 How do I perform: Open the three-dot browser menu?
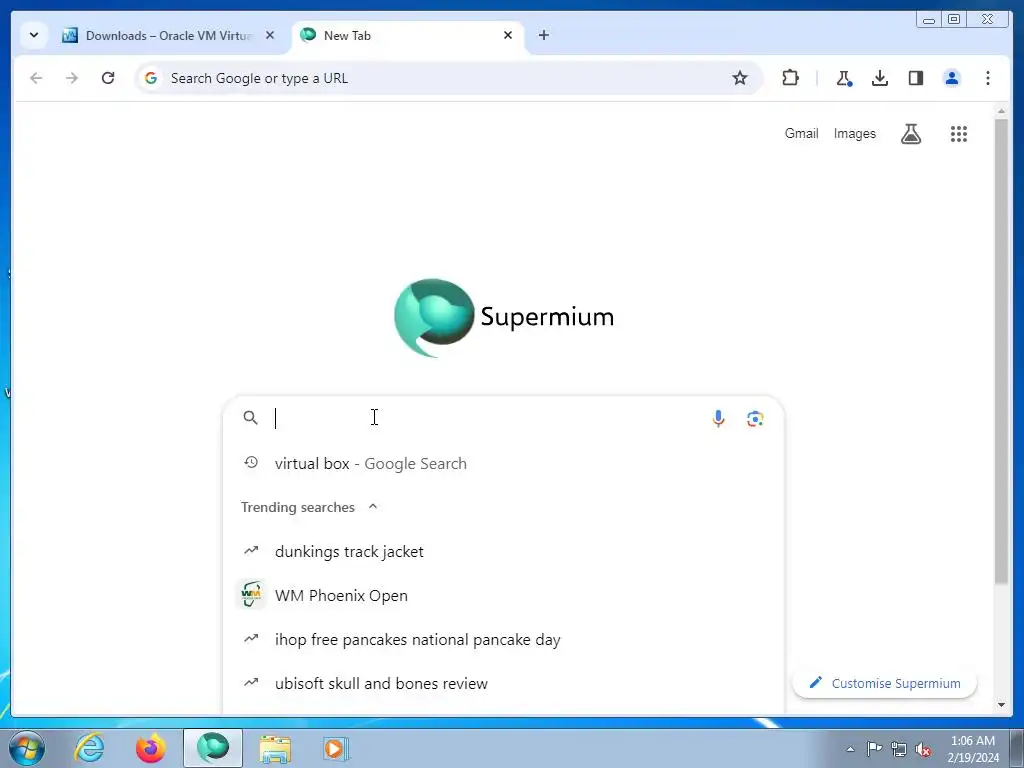pyautogui.click(x=987, y=78)
